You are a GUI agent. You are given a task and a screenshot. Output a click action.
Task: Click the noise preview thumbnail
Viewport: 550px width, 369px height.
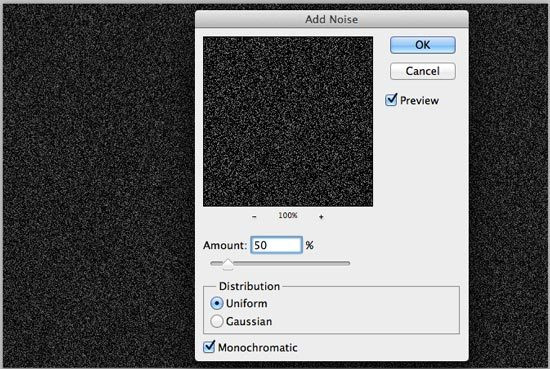coord(288,121)
